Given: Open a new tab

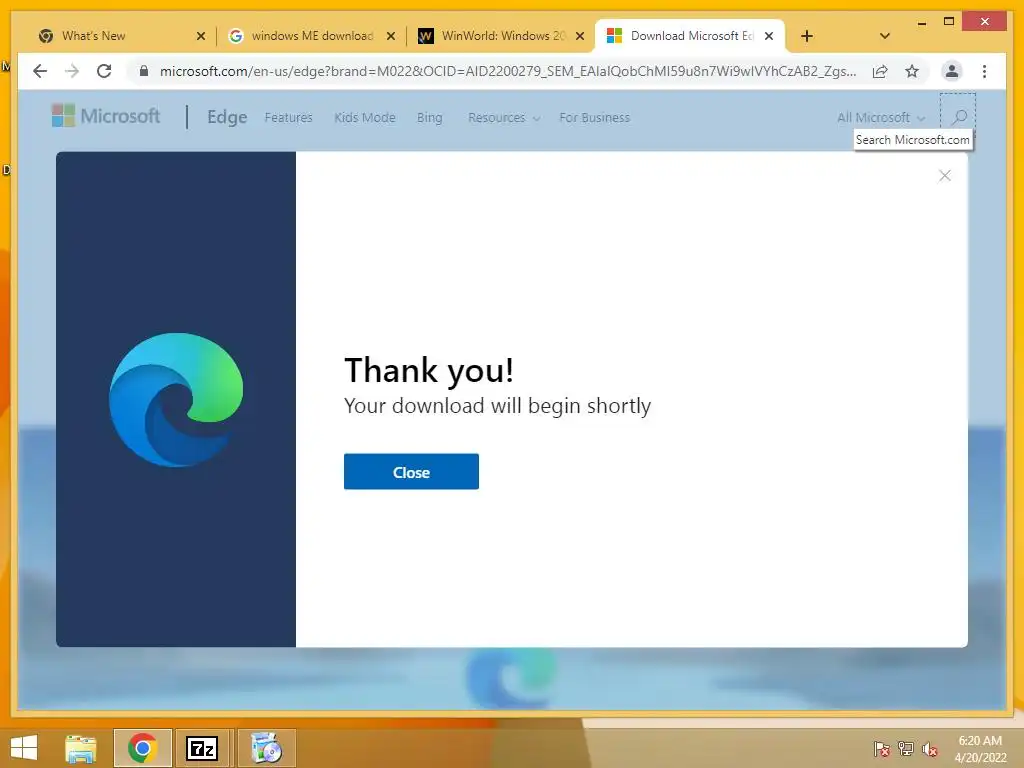Looking at the screenshot, I should [807, 36].
